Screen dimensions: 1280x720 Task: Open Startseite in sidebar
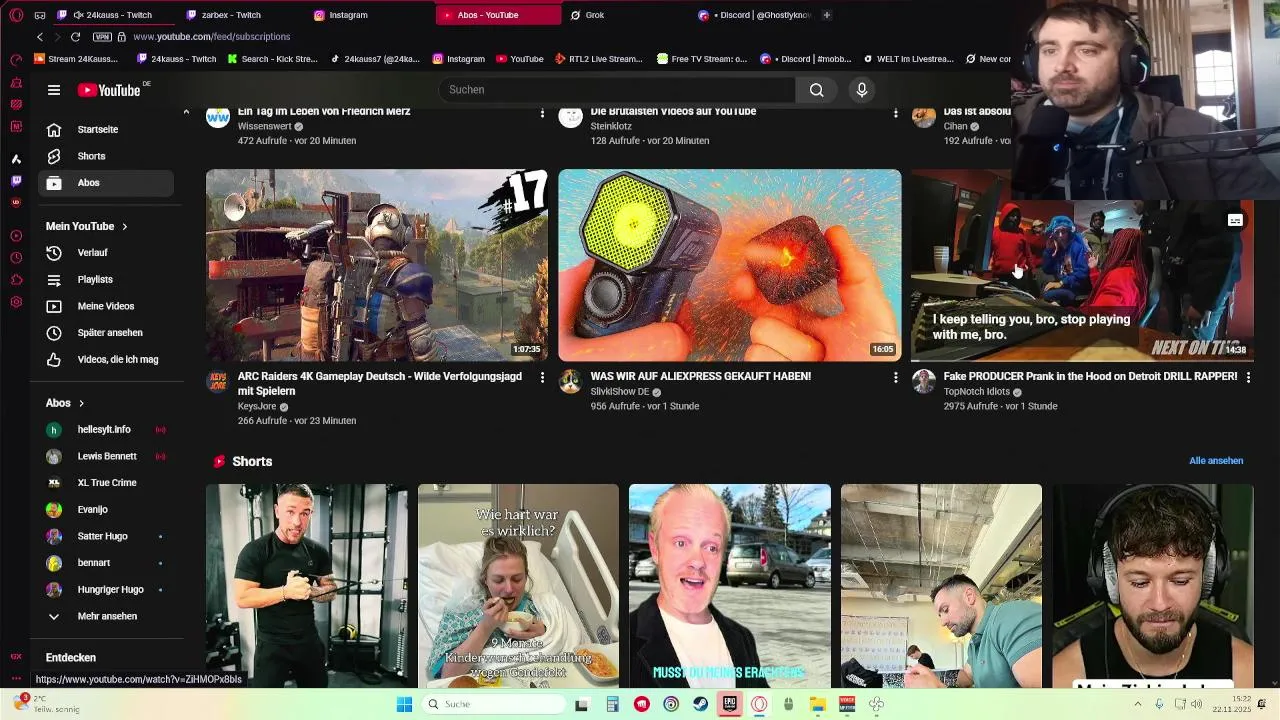click(x=106, y=129)
